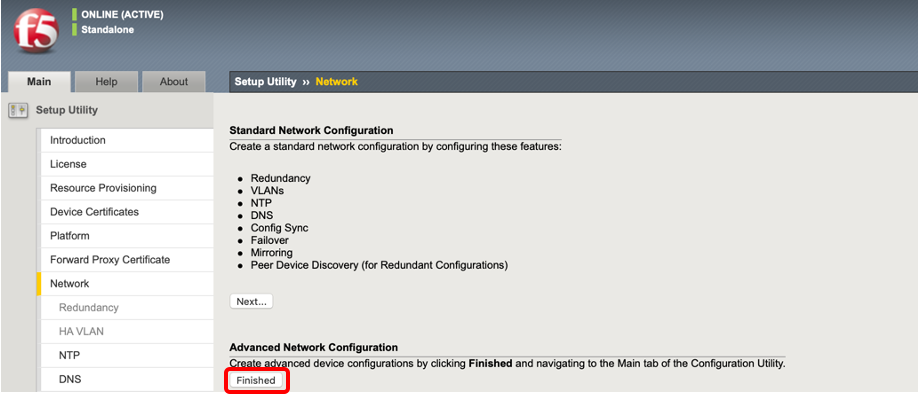
Task: Click the Config Sync bullet item
Action: click(279, 228)
